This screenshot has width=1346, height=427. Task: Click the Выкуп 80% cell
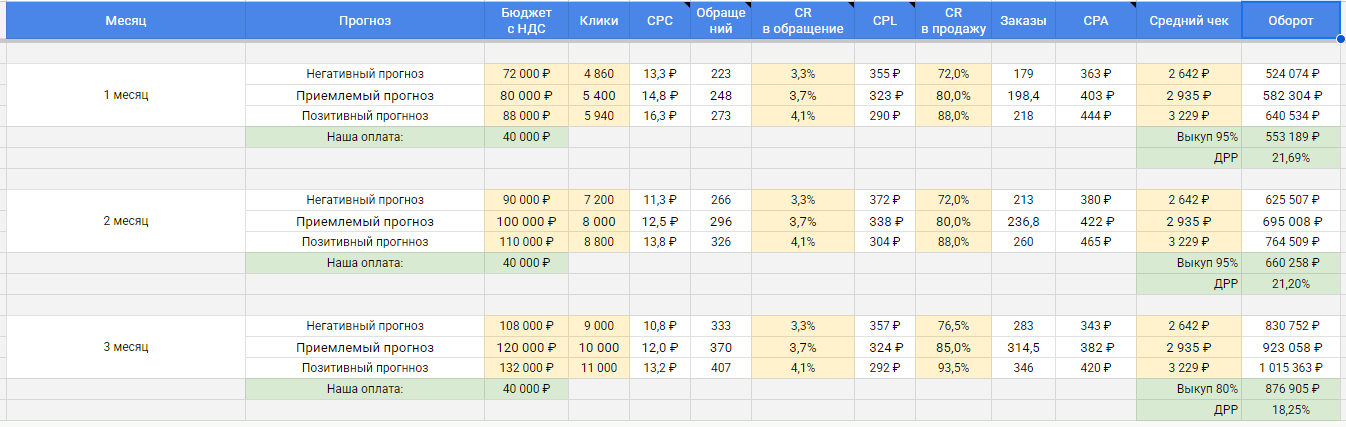1188,389
